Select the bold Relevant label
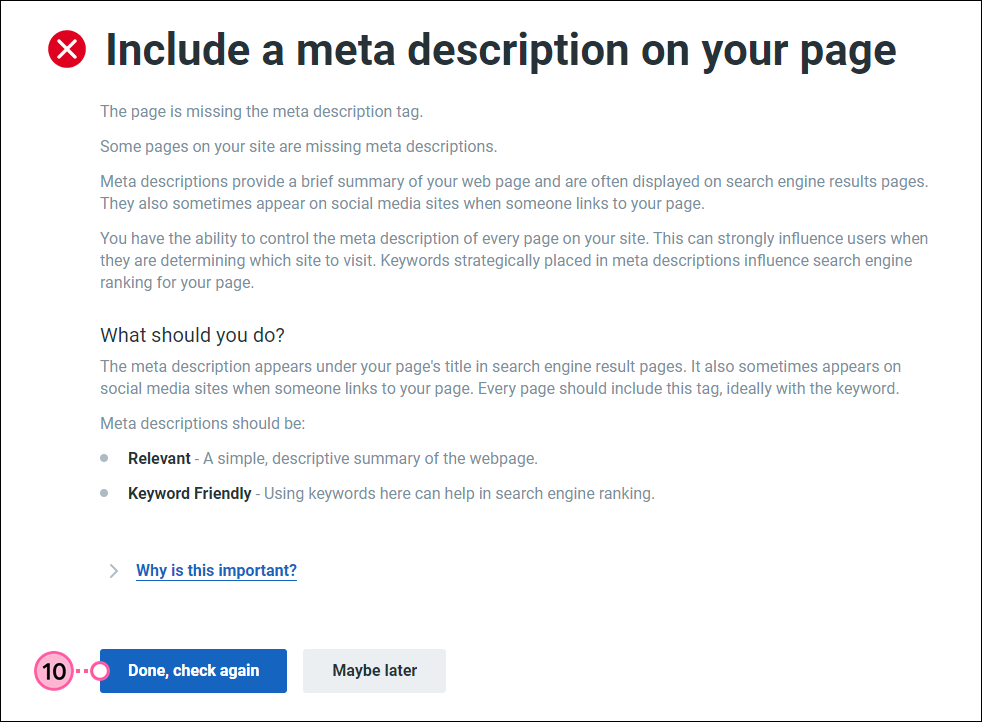This screenshot has height=722, width=982. click(159, 458)
